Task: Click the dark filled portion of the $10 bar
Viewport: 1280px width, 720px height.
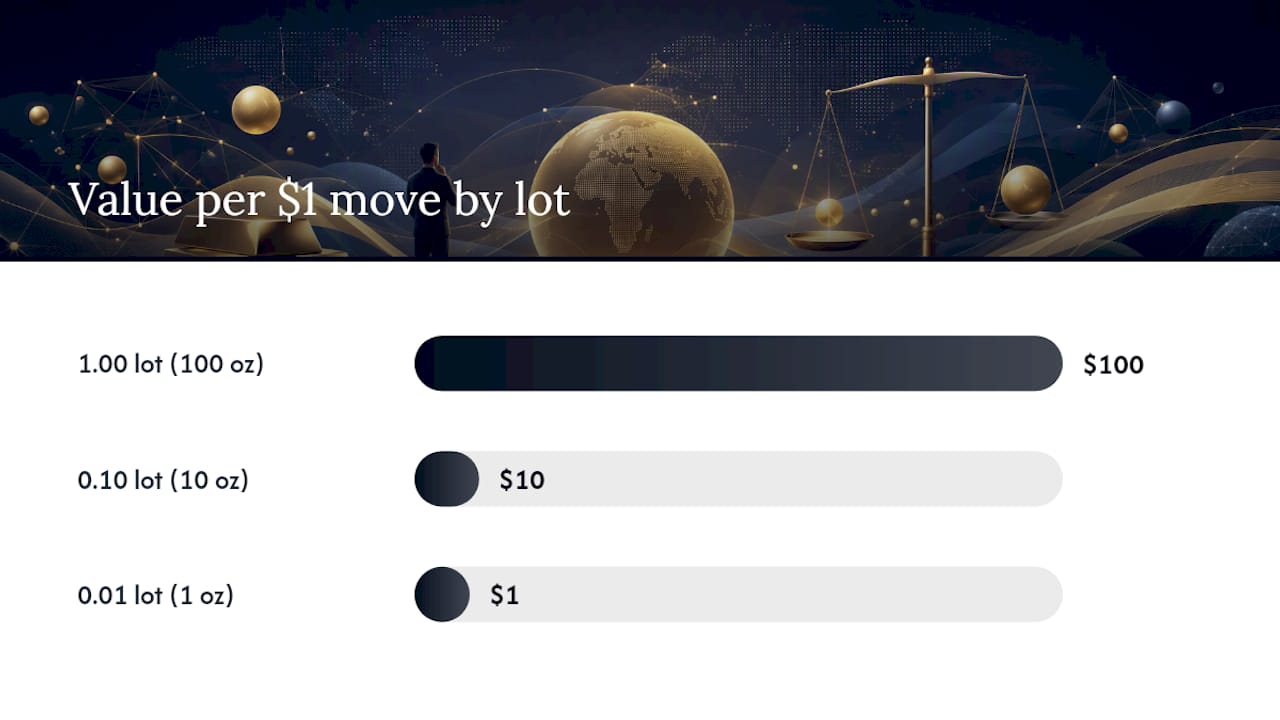Action: [x=447, y=479]
